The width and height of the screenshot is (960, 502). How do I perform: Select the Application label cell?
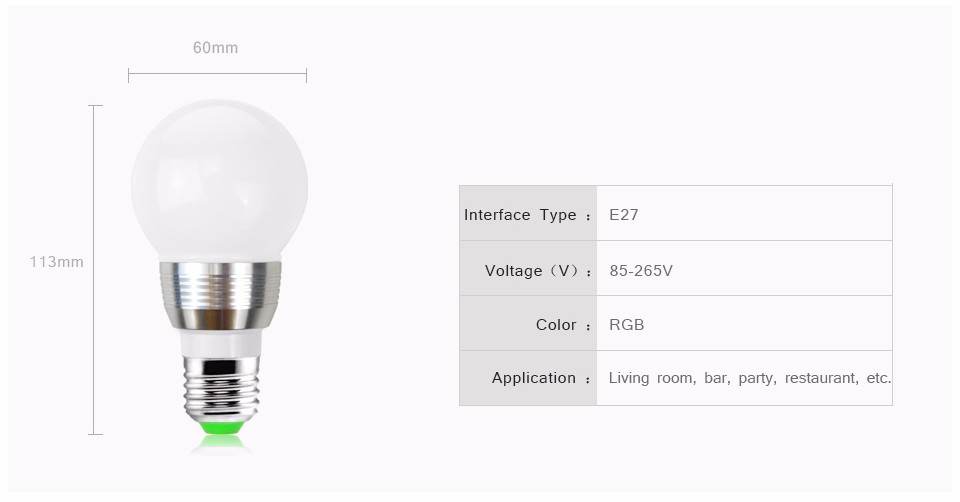click(x=528, y=378)
